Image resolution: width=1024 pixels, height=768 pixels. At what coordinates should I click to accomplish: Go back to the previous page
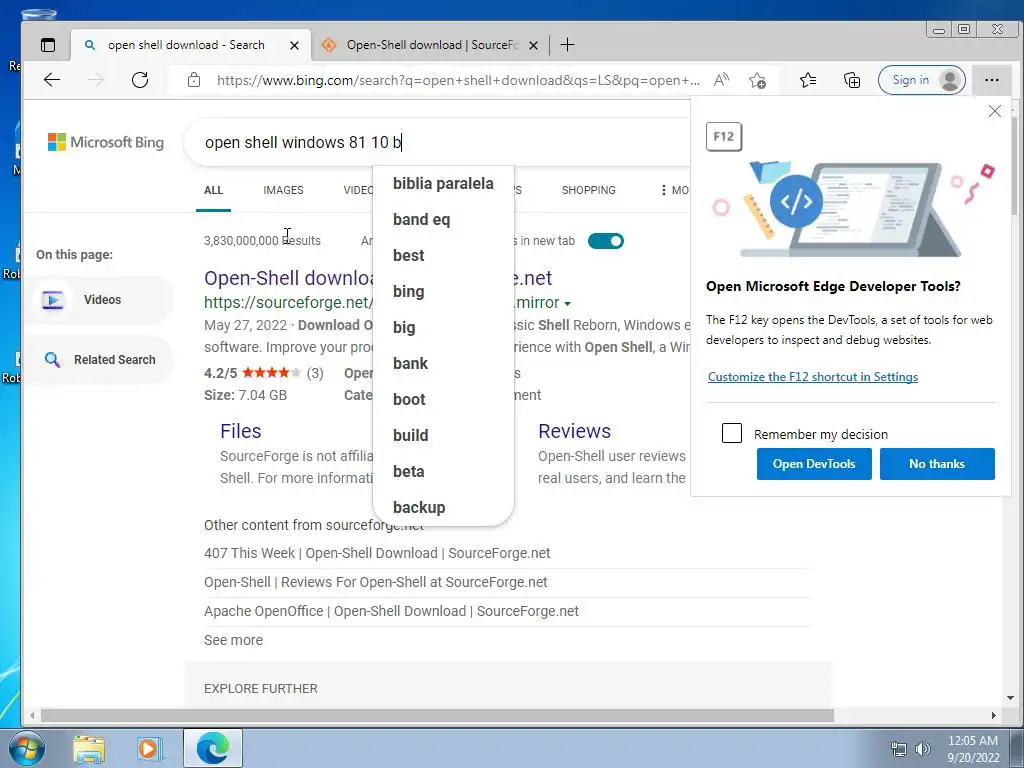[x=52, y=80]
